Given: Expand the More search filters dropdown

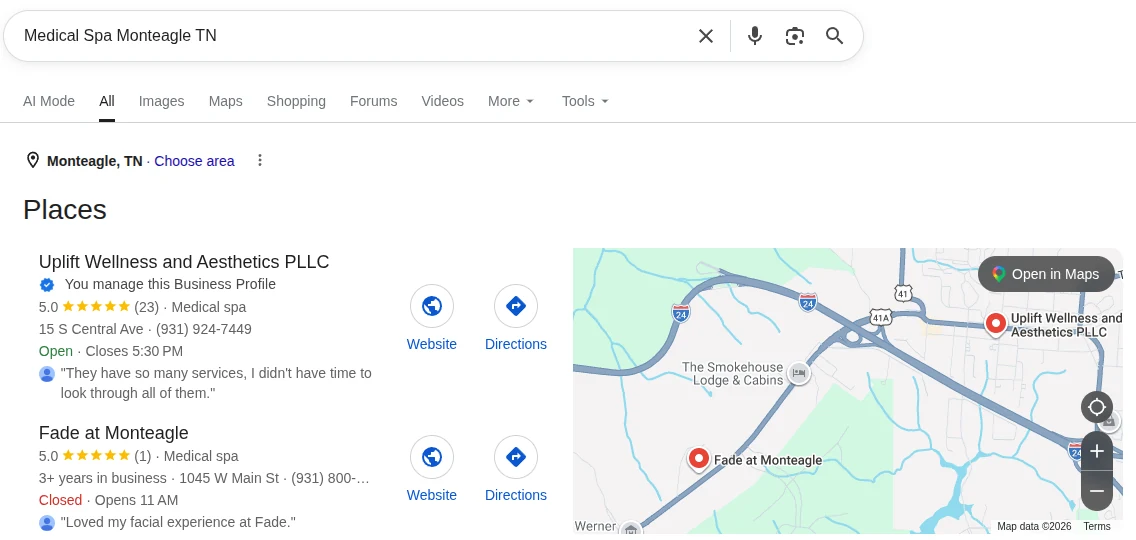Looking at the screenshot, I should tap(511, 101).
